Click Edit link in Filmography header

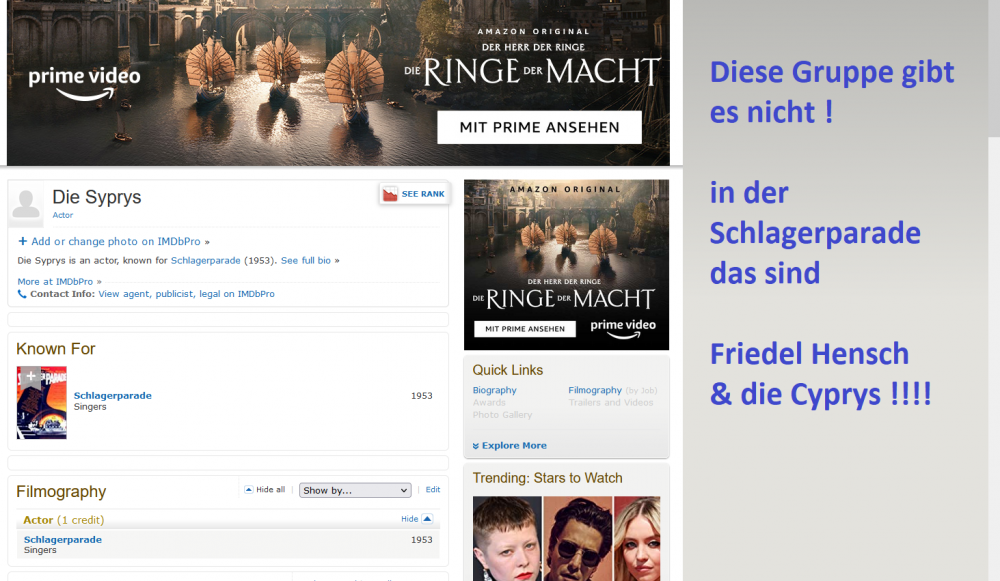pyautogui.click(x=433, y=490)
